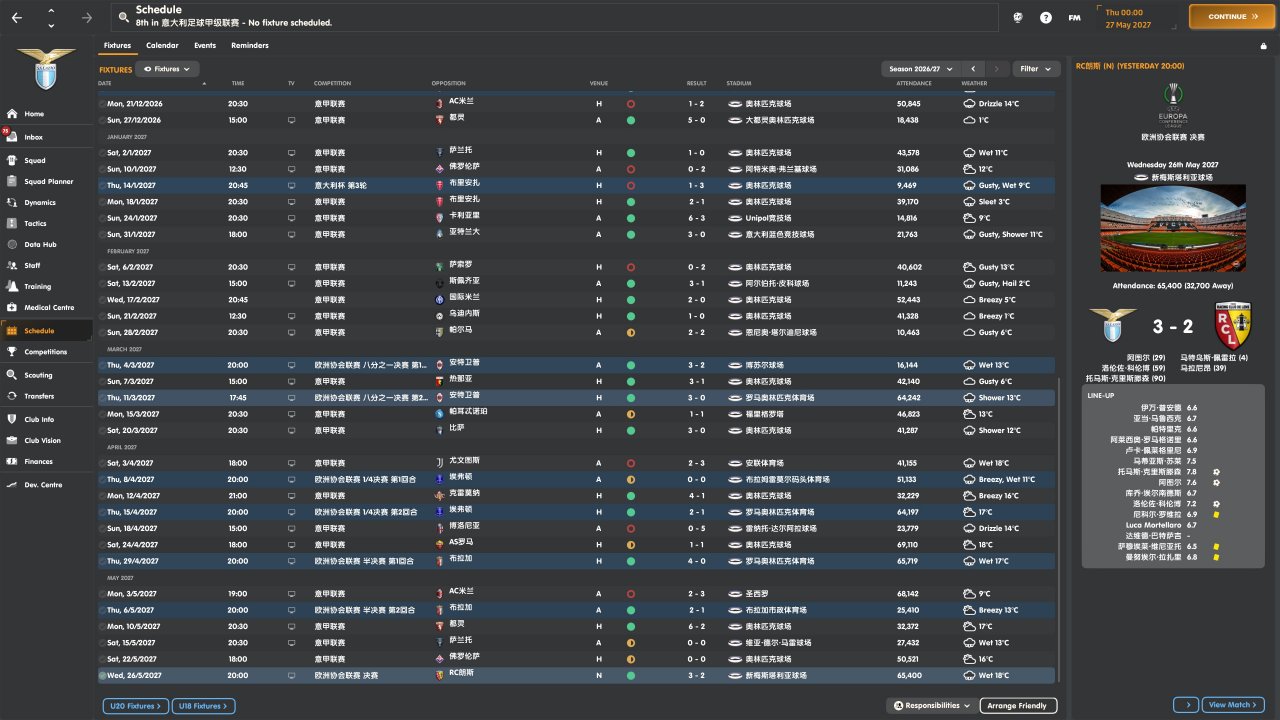Go to Tactics in the sidebar
Image resolution: width=1280 pixels, height=720 pixels.
point(35,223)
